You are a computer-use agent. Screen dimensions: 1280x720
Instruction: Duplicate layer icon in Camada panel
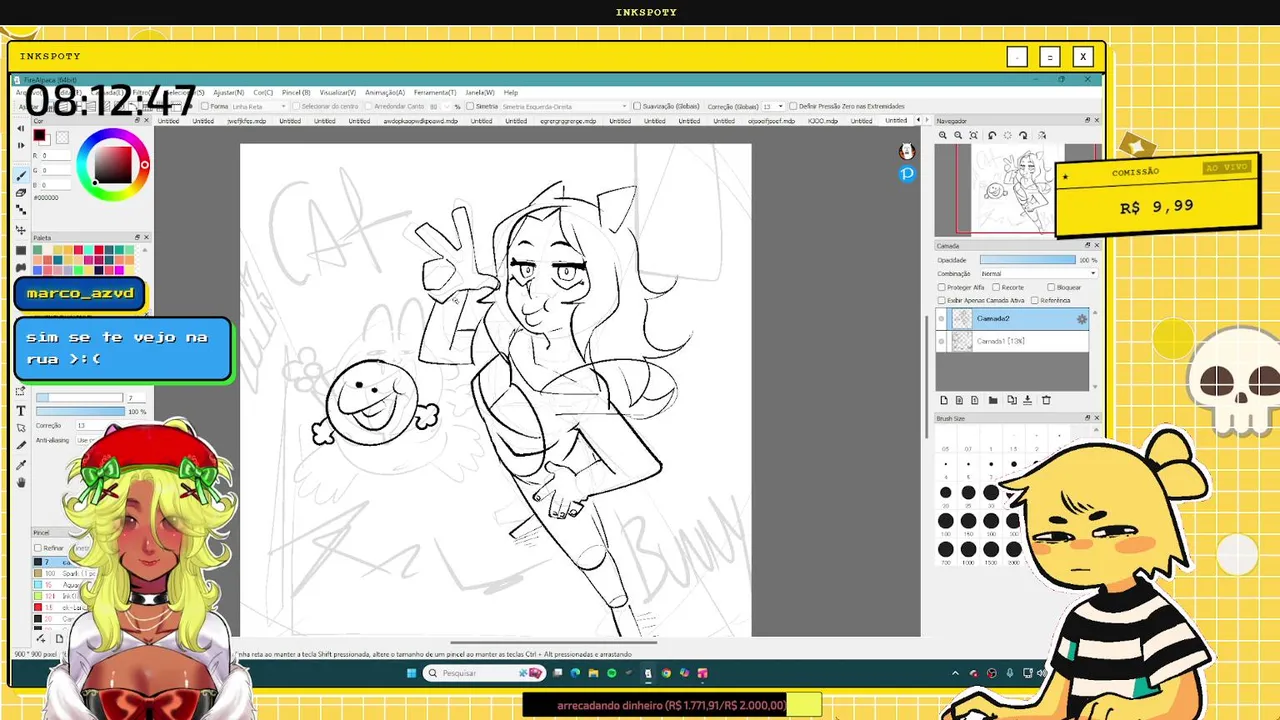(1011, 400)
